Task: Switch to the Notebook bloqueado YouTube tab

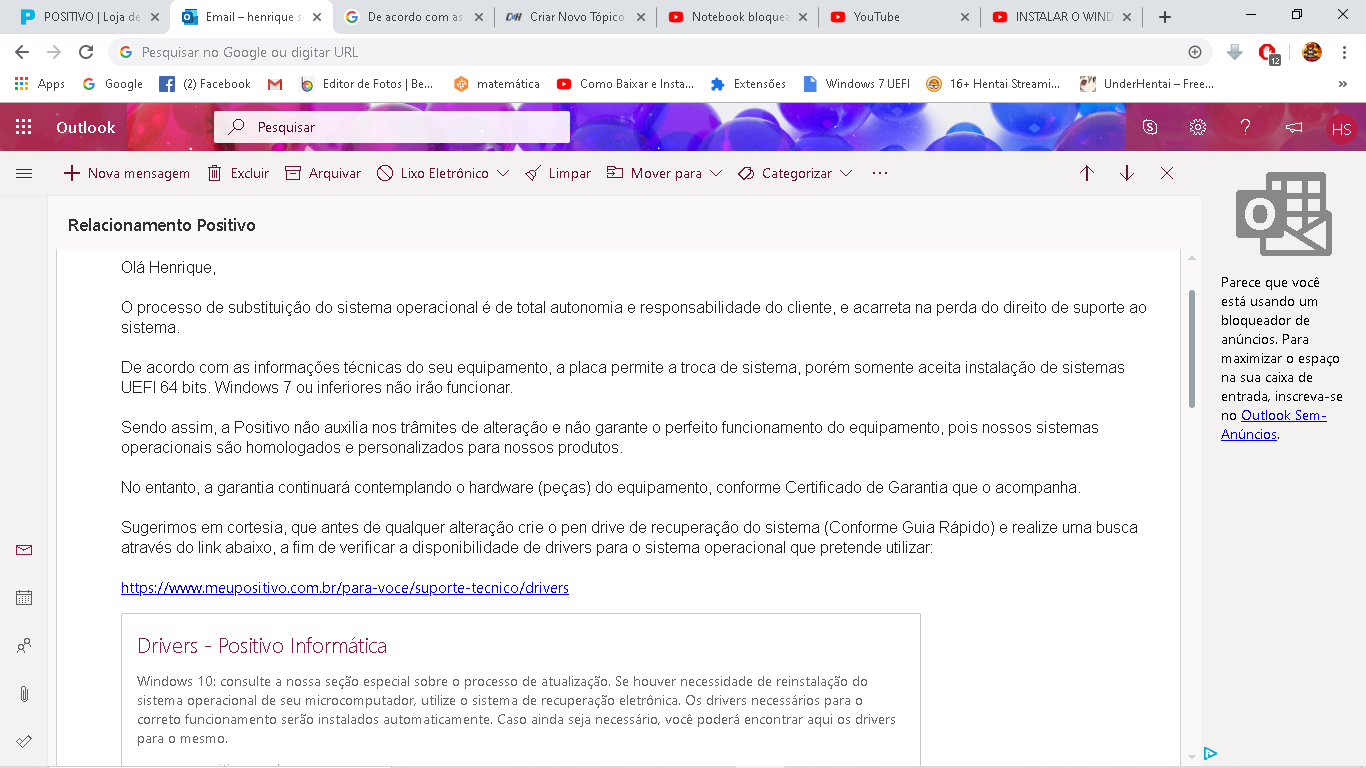Action: [738, 17]
